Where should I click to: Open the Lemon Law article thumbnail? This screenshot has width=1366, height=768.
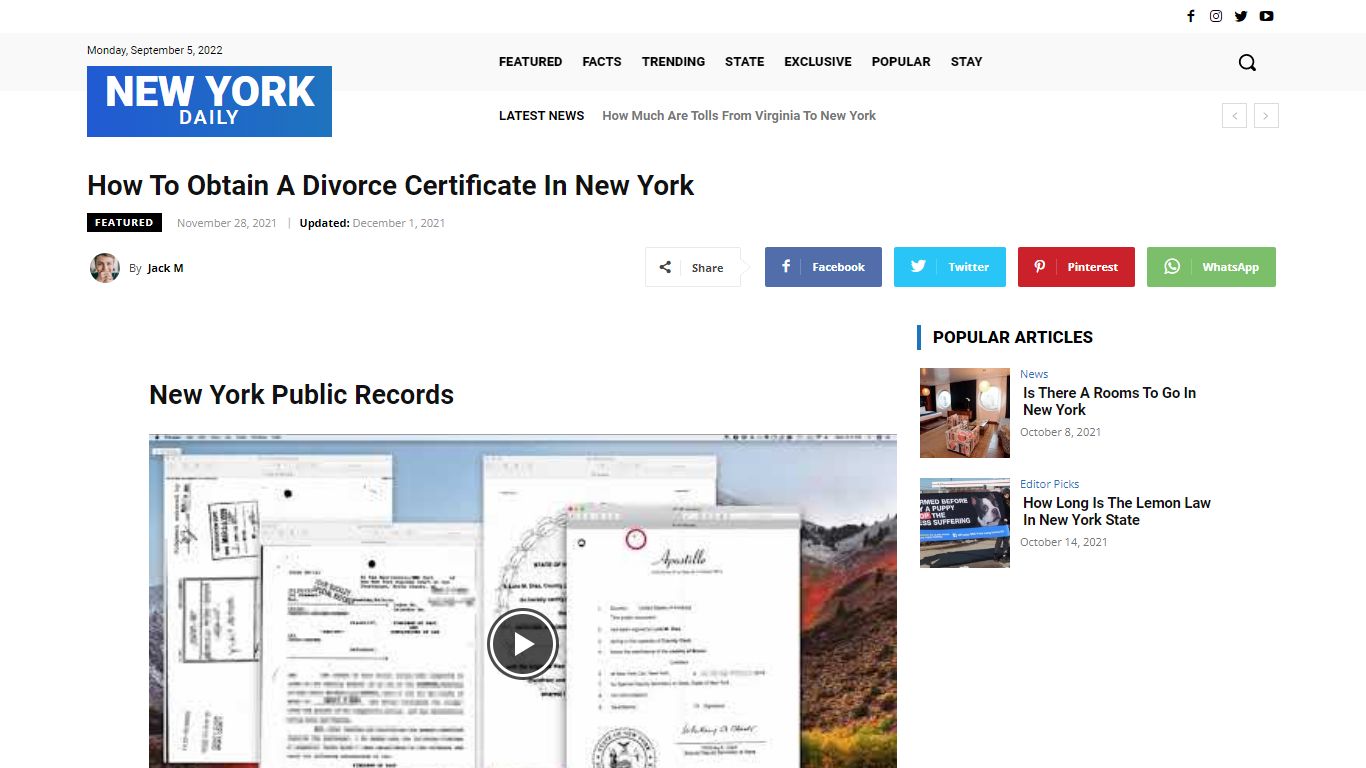[x=965, y=523]
